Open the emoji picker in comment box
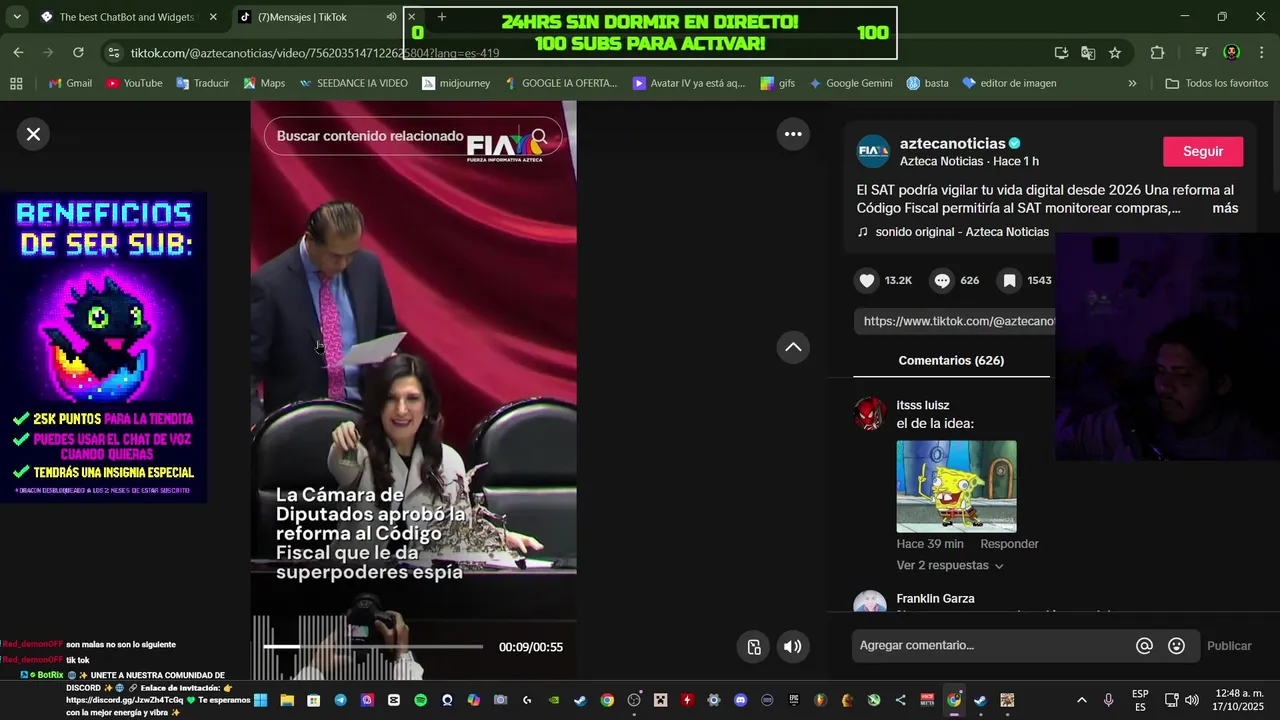Viewport: 1280px width, 720px height. [x=1177, y=646]
